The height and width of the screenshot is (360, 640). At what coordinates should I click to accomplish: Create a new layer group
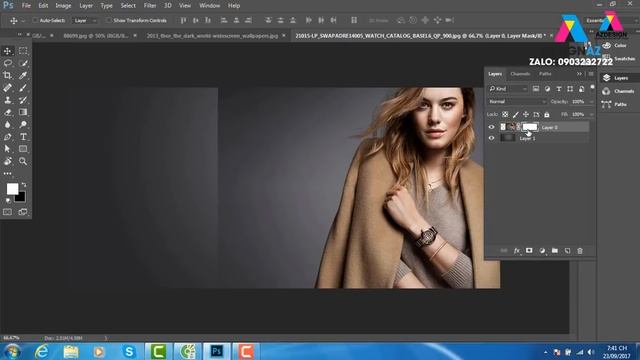pyautogui.click(x=555, y=251)
